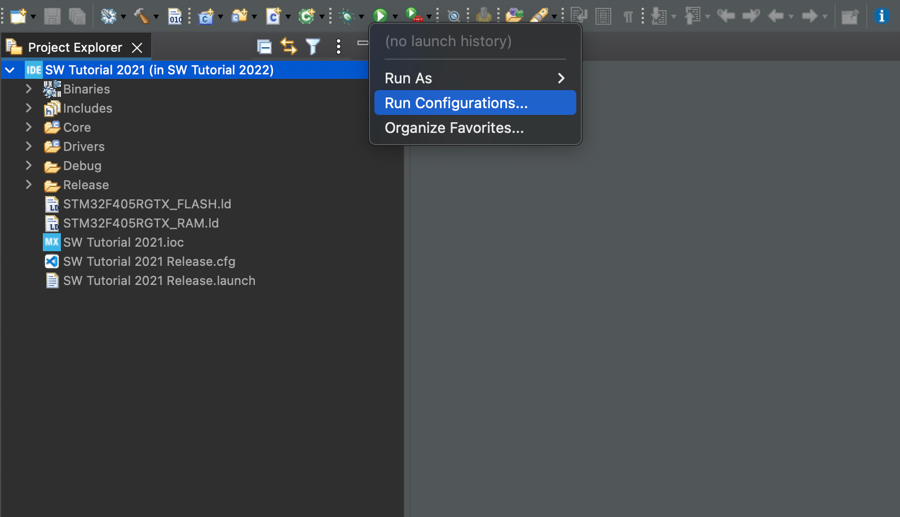This screenshot has width=900, height=517.
Task: Expand the Core folder
Action: [x=29, y=127]
